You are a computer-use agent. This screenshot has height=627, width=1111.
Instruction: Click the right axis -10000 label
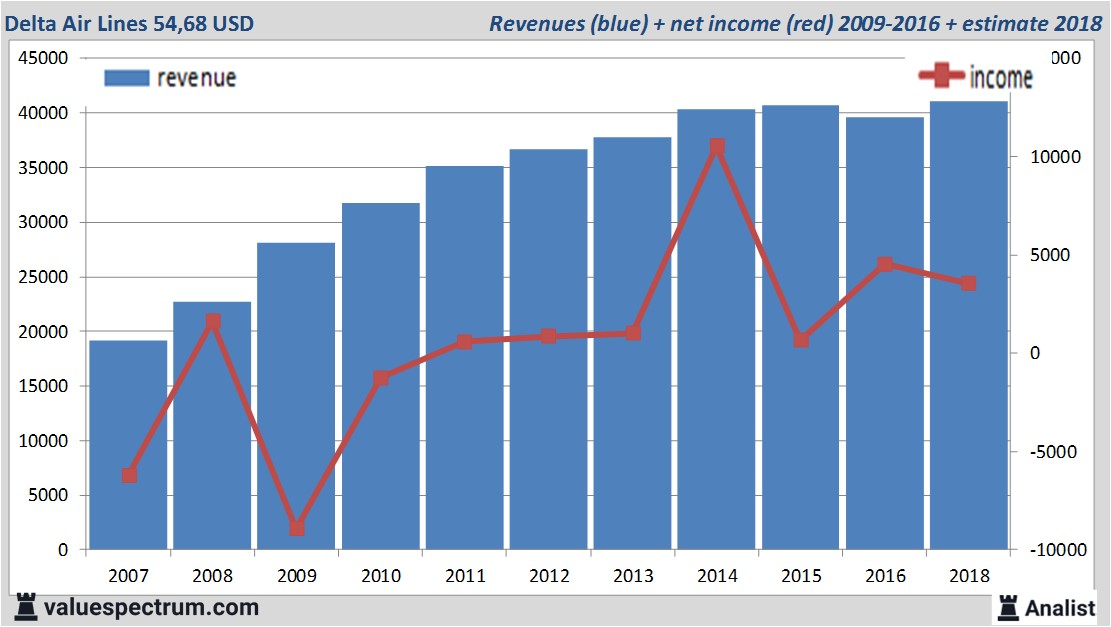pyautogui.click(x=1058, y=550)
